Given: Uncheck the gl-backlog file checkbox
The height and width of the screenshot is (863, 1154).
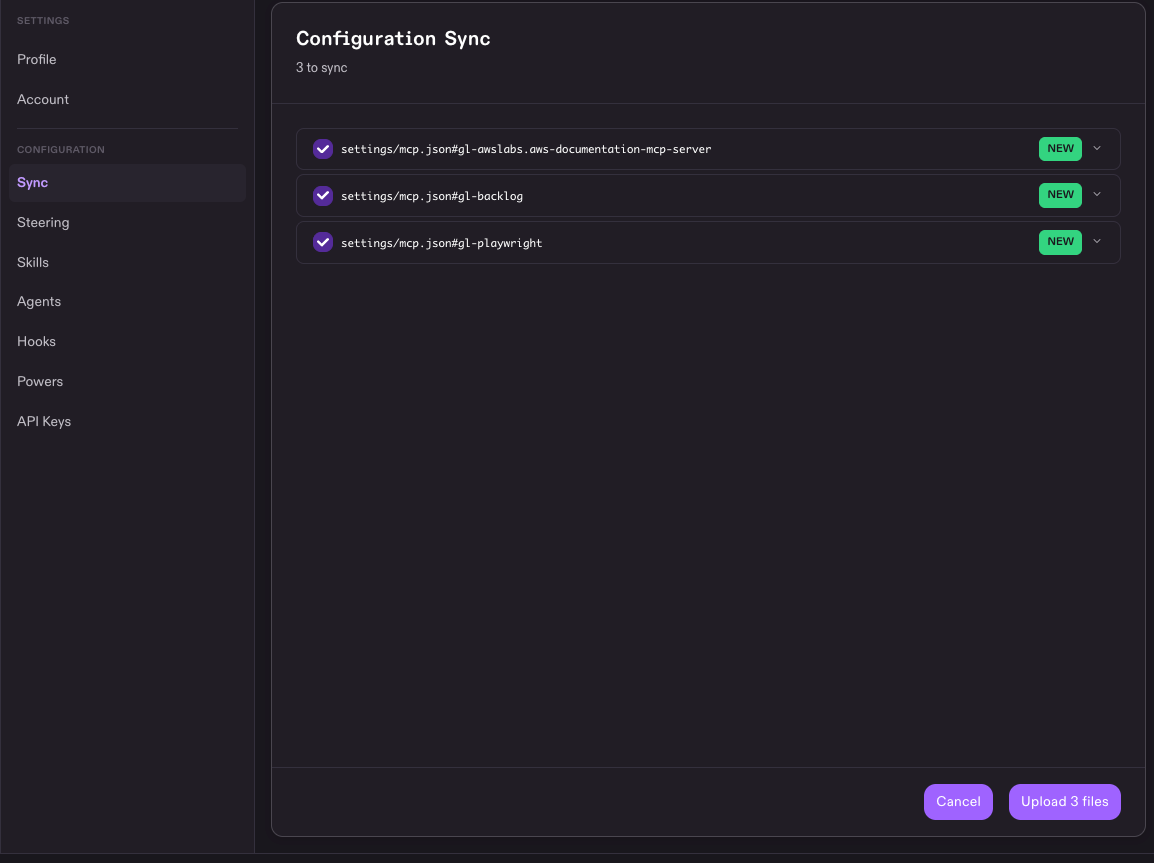Looking at the screenshot, I should click(322, 196).
